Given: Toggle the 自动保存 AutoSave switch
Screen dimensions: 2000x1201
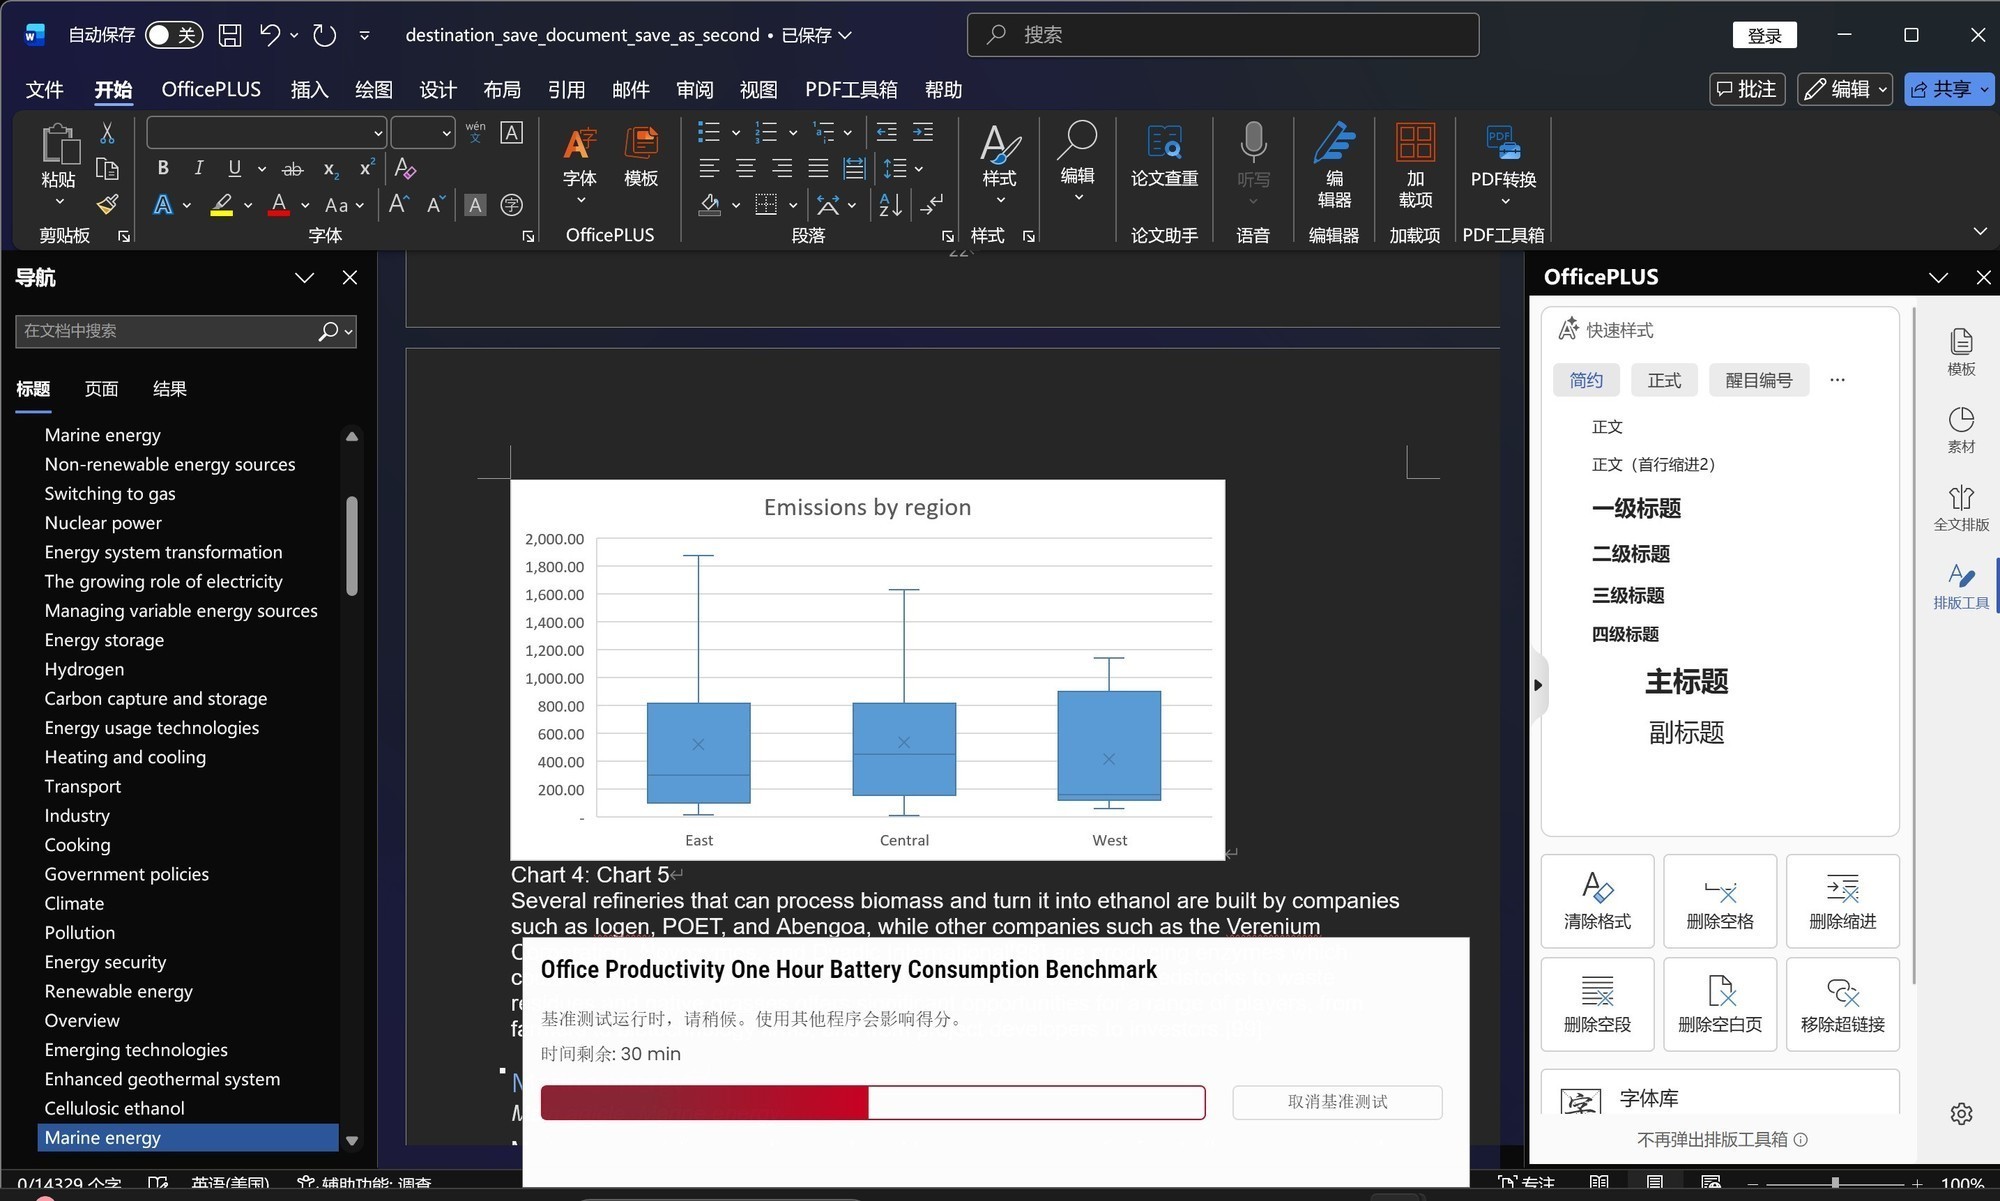Looking at the screenshot, I should point(173,35).
